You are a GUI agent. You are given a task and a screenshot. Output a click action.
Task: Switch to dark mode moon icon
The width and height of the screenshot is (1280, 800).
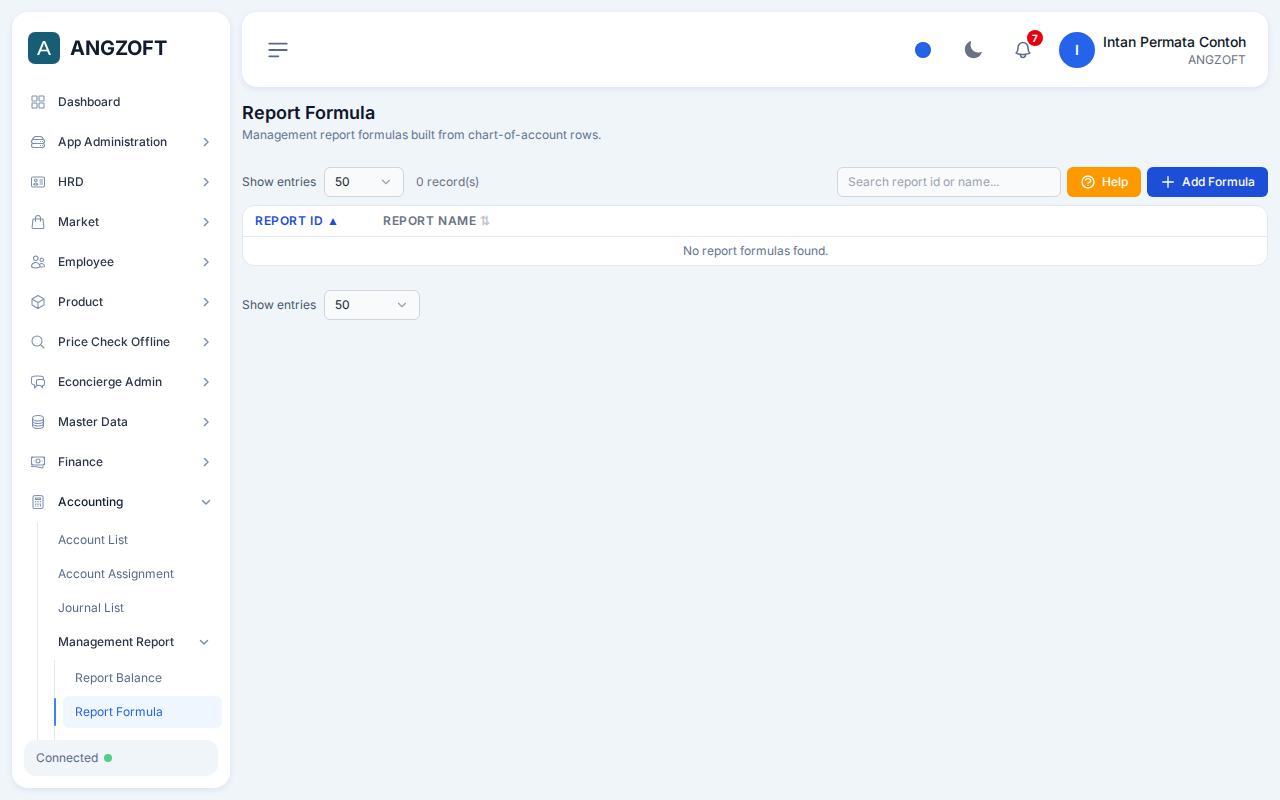click(973, 50)
